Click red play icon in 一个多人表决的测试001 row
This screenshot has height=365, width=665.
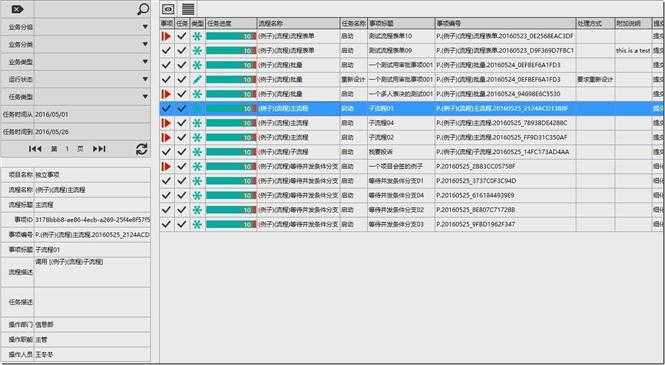pyautogui.click(x=166, y=94)
